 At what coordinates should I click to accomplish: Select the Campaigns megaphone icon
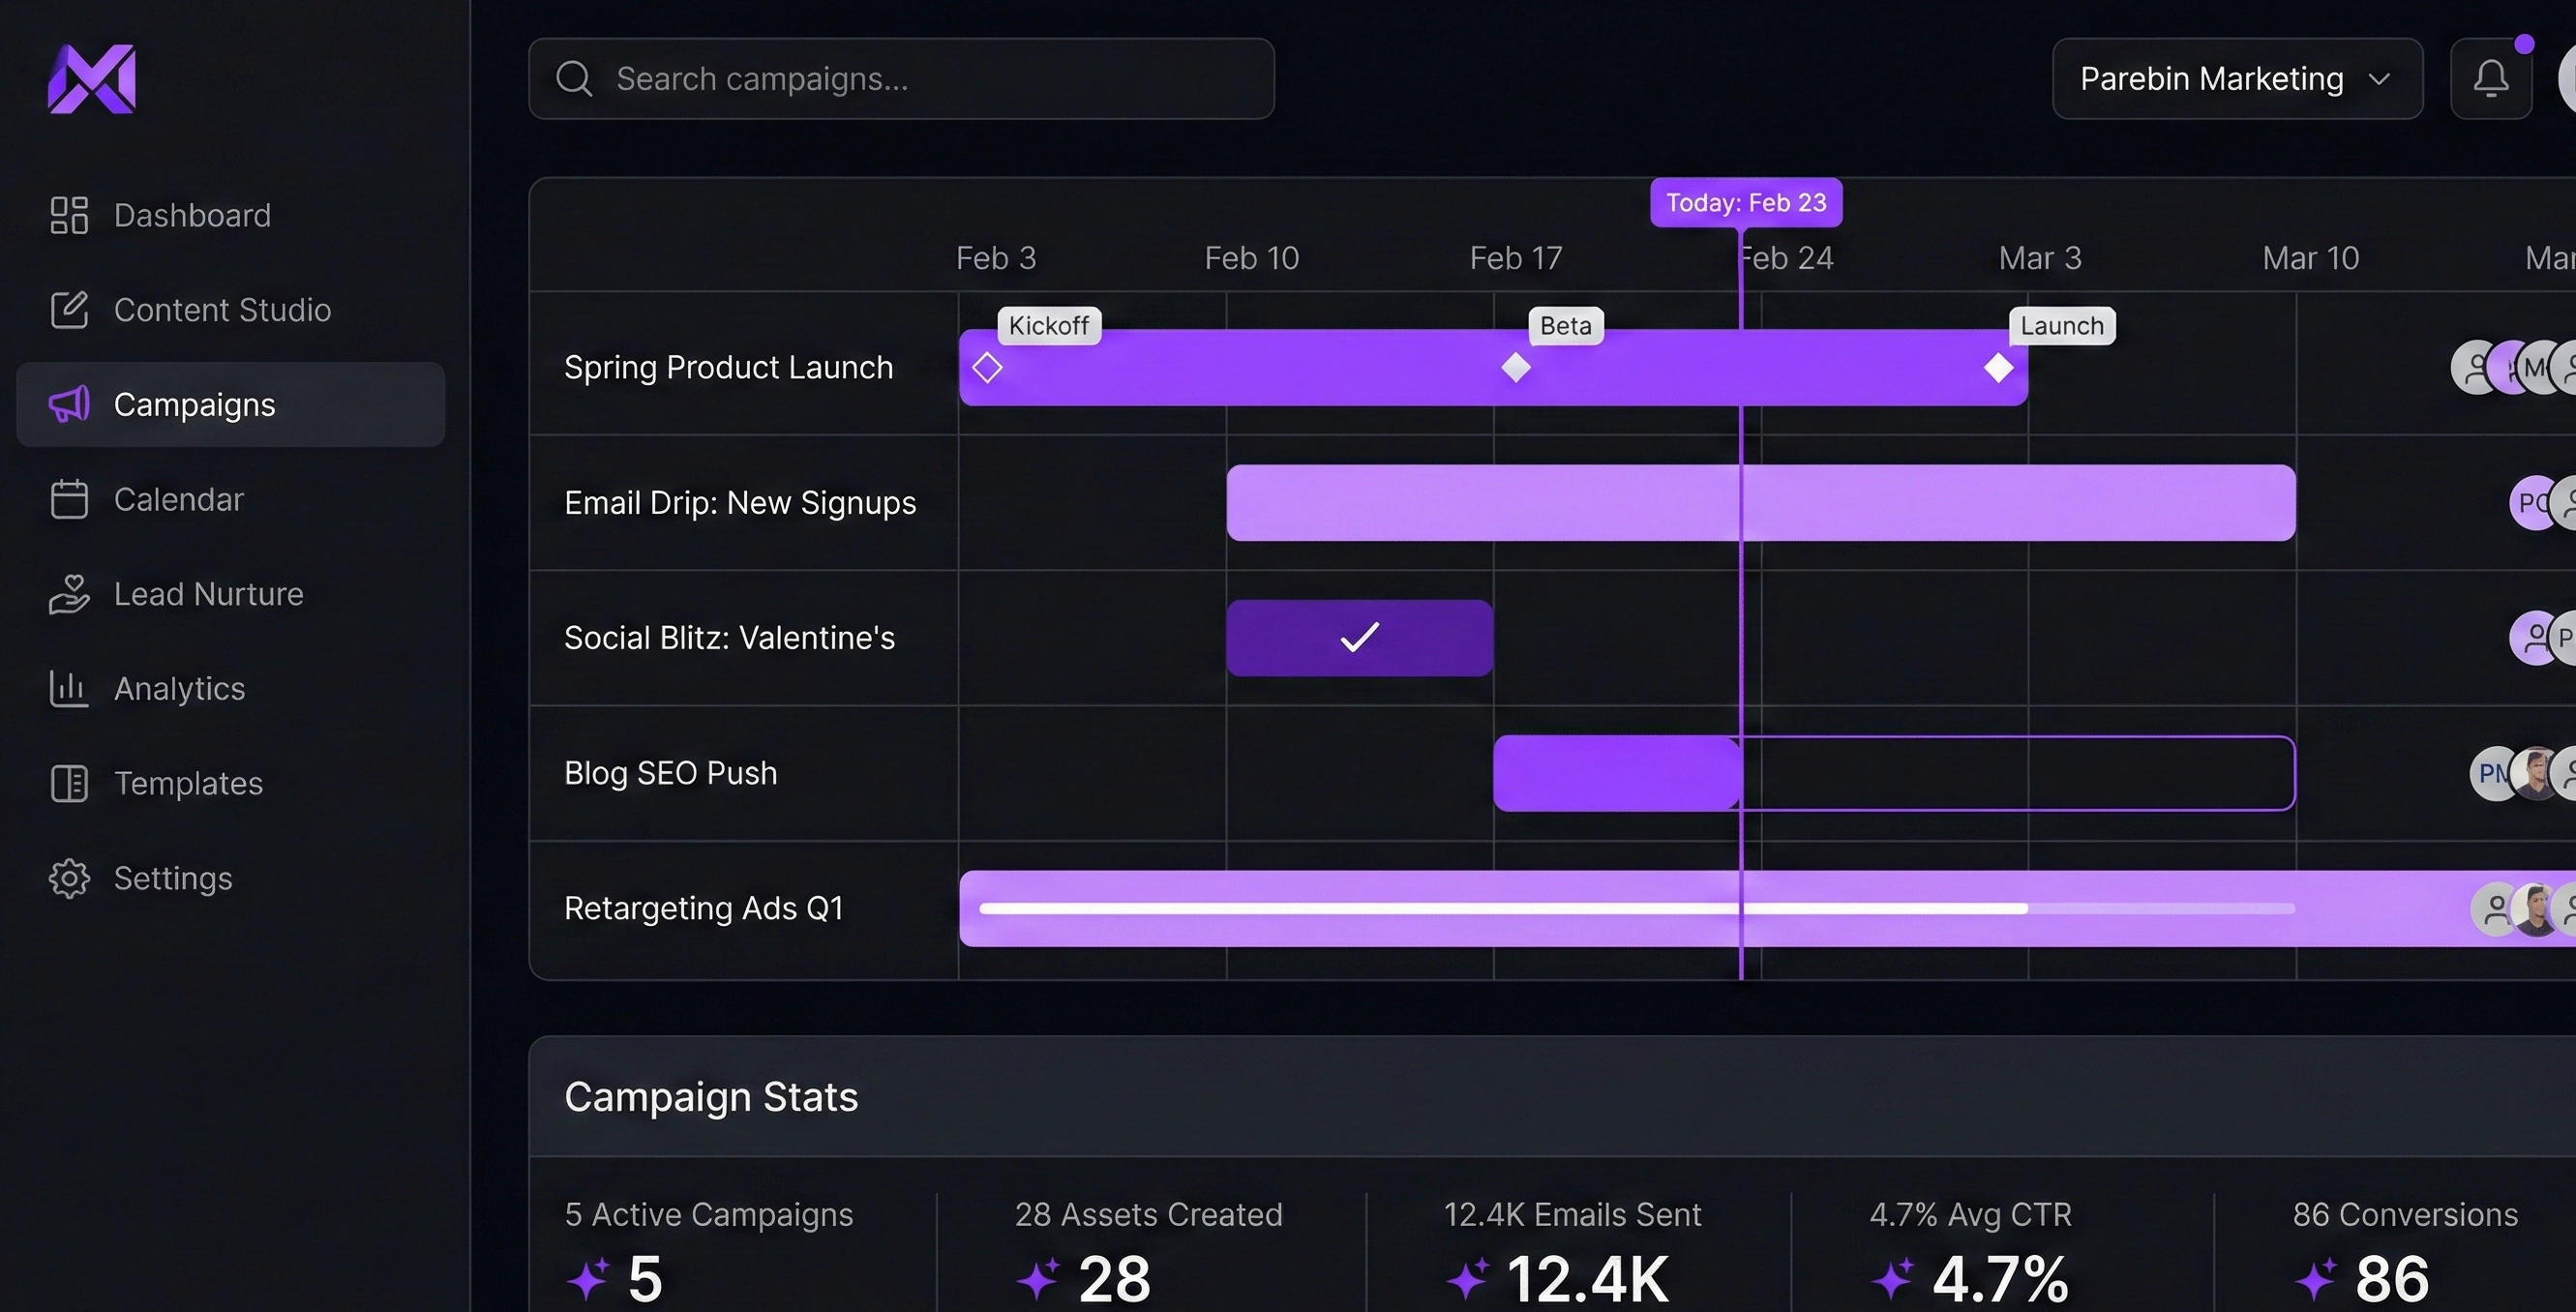point(68,404)
